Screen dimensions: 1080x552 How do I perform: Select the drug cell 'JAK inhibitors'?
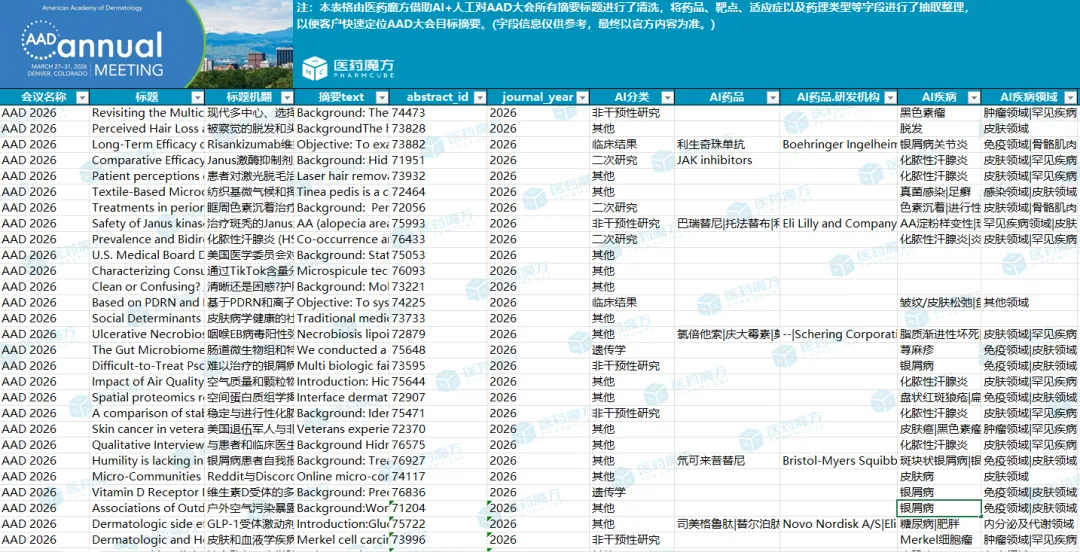click(727, 160)
